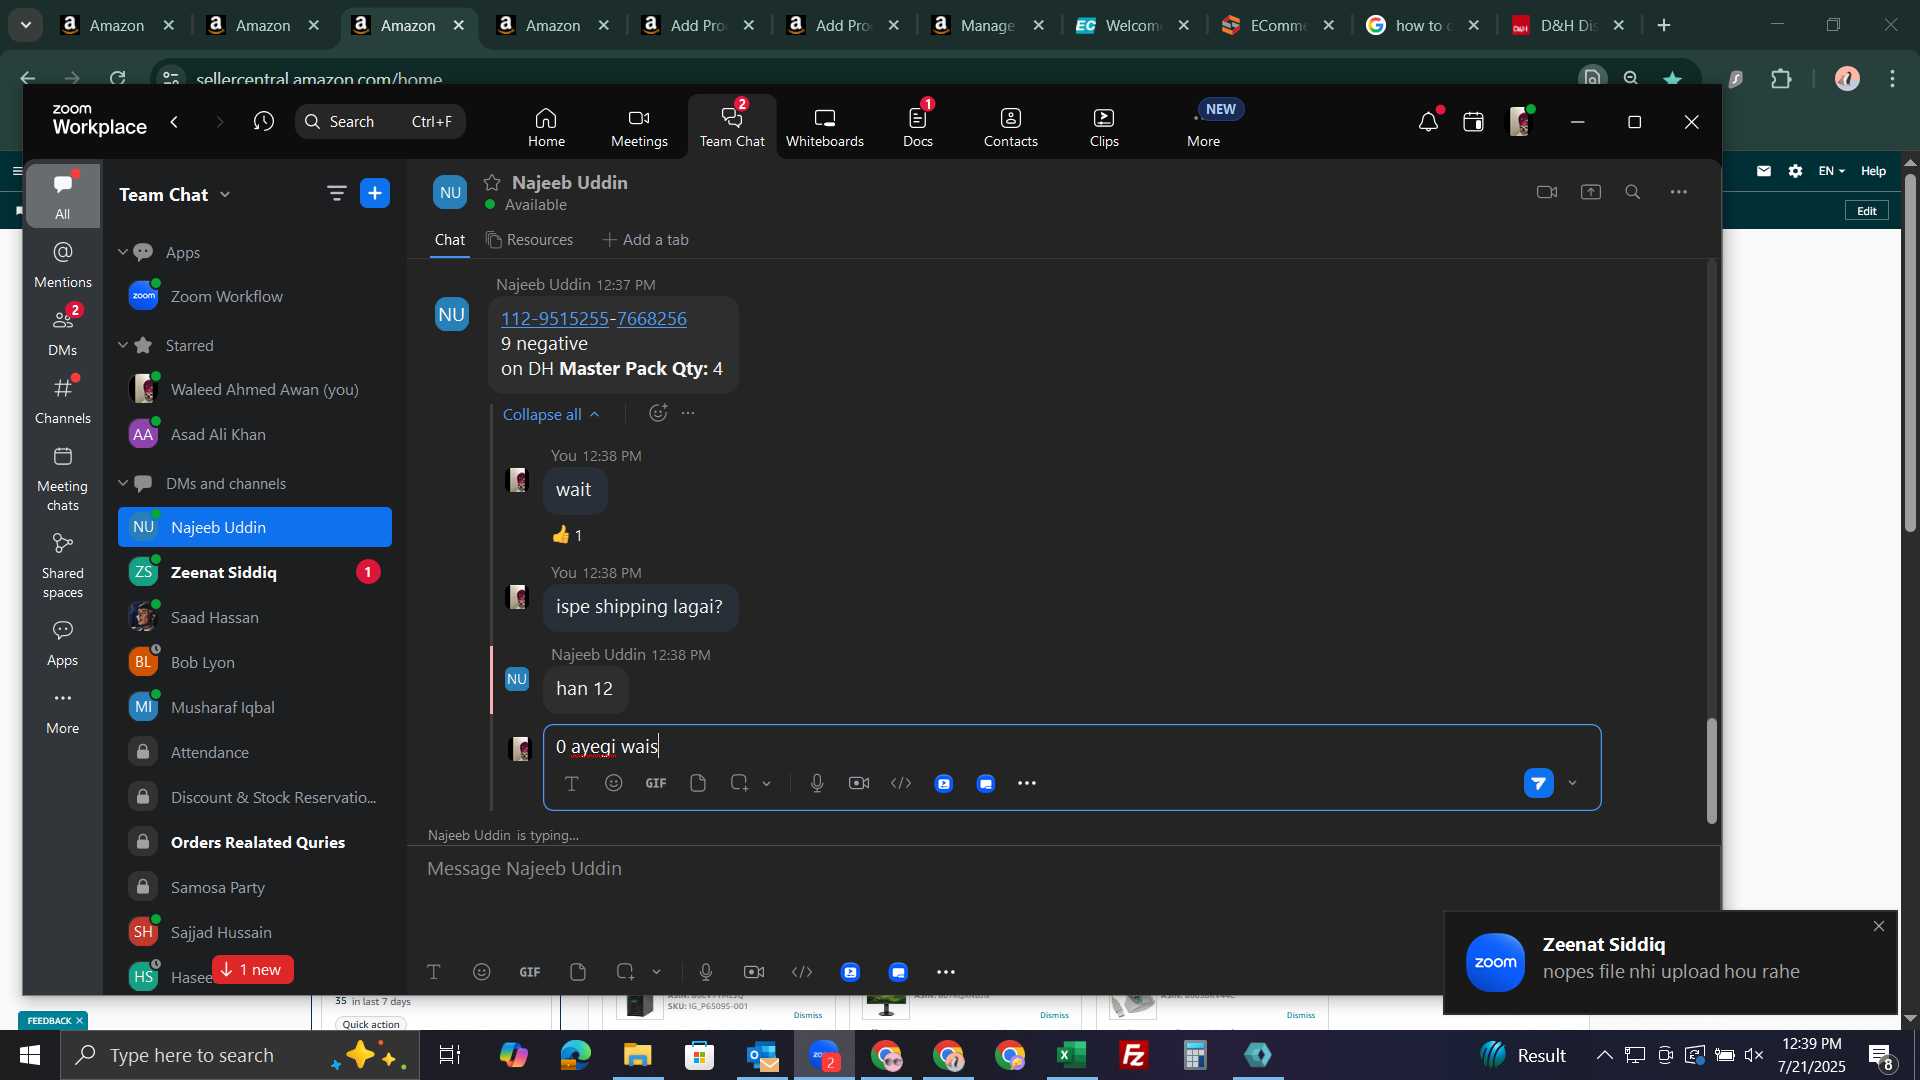
Task: Open Clips tab
Action: pyautogui.click(x=1104, y=127)
